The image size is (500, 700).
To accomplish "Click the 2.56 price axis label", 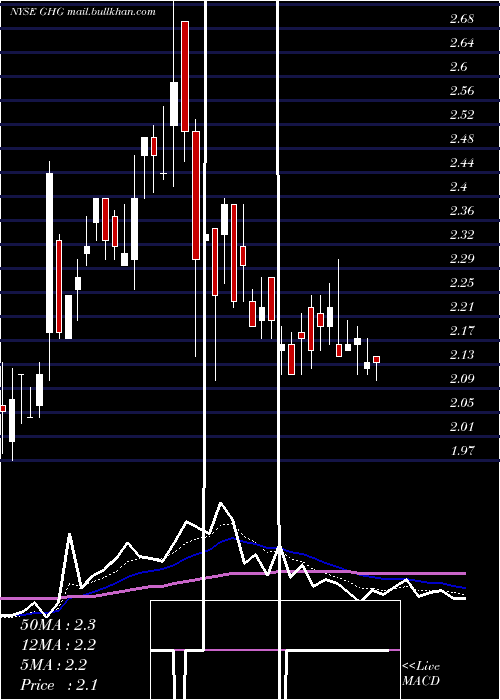I will 462,91.
